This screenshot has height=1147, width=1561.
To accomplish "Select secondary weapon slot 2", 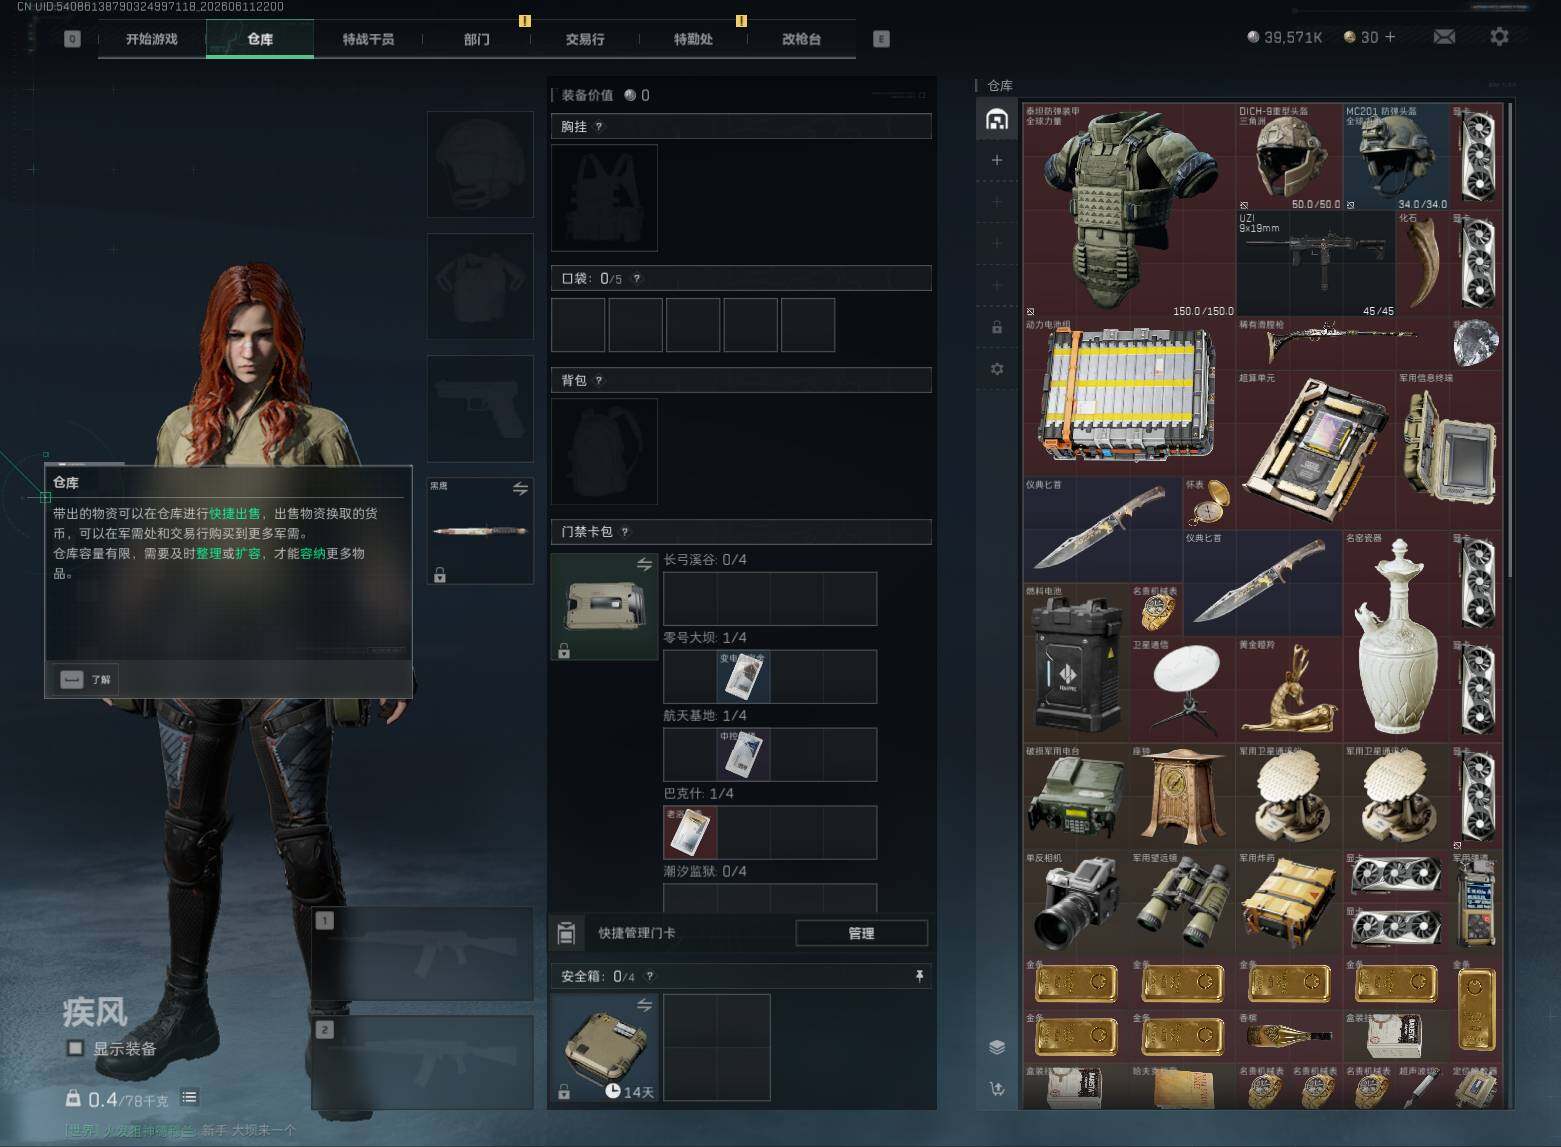I will click(x=422, y=1062).
